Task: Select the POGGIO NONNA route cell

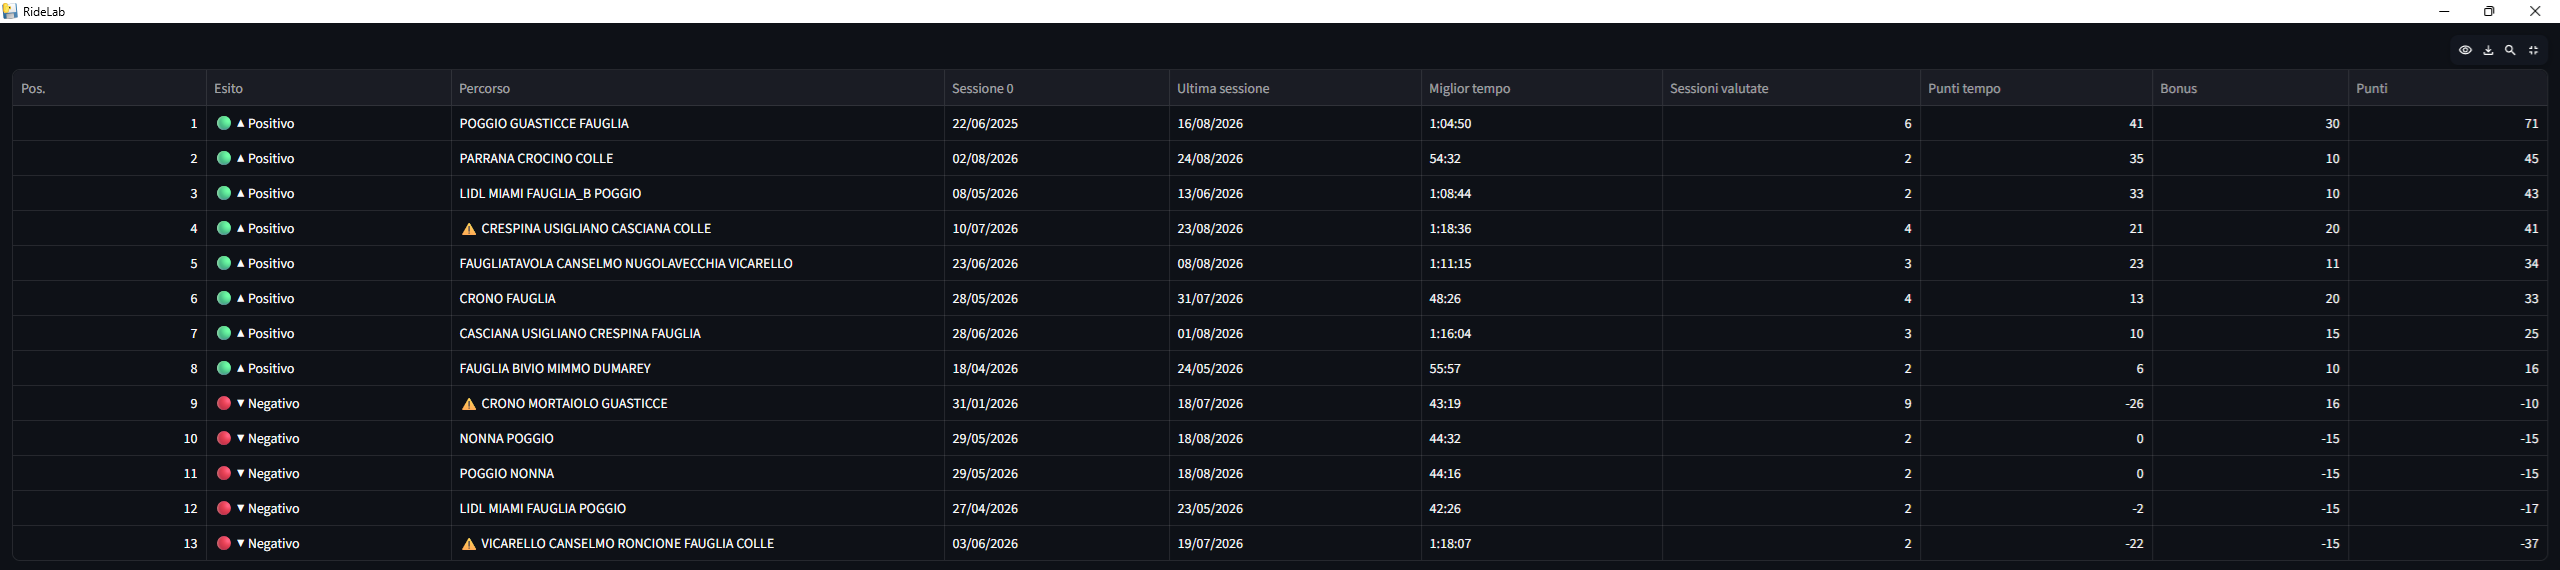Action: (x=698, y=473)
